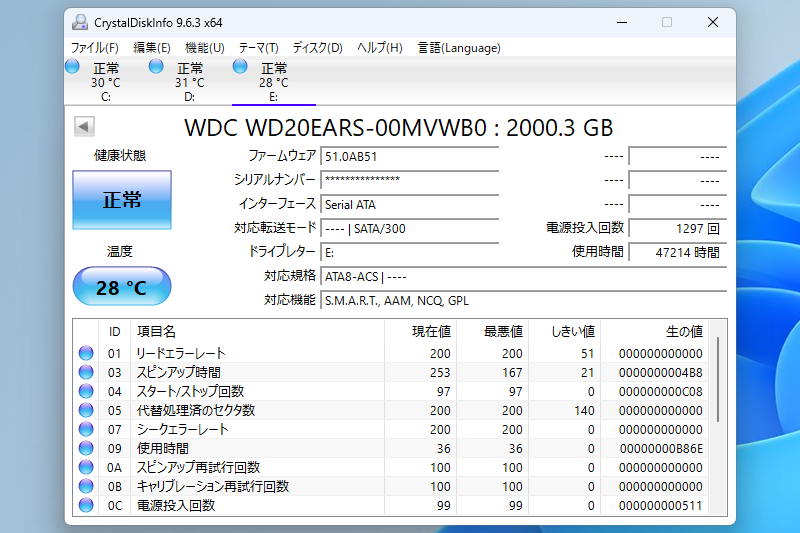This screenshot has width=800, height=533.
Task: Open the 編集(E) menu
Action: point(152,48)
